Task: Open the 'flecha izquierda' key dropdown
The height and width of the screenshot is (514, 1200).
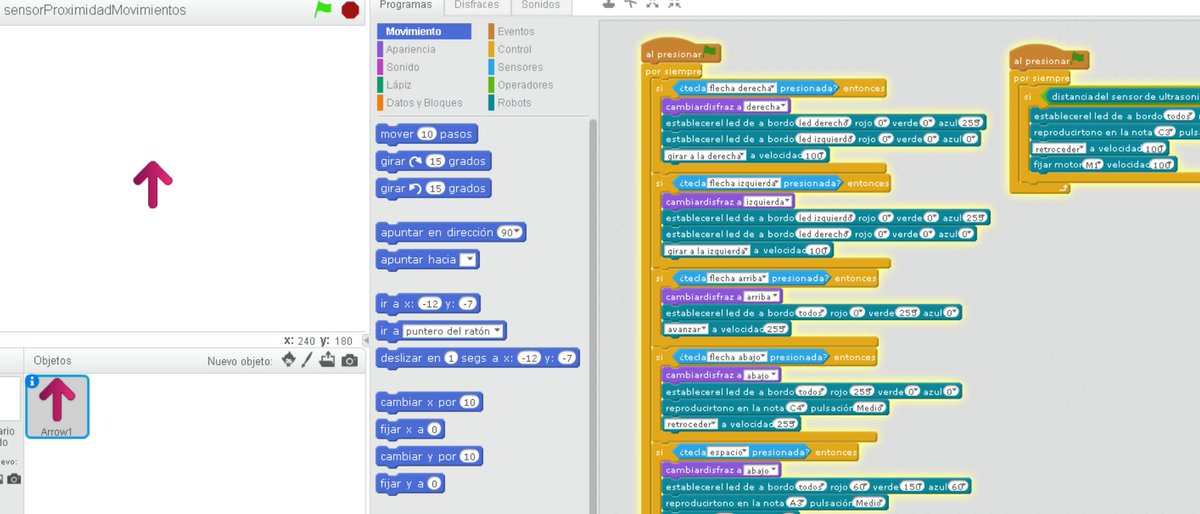Action: tap(746, 184)
